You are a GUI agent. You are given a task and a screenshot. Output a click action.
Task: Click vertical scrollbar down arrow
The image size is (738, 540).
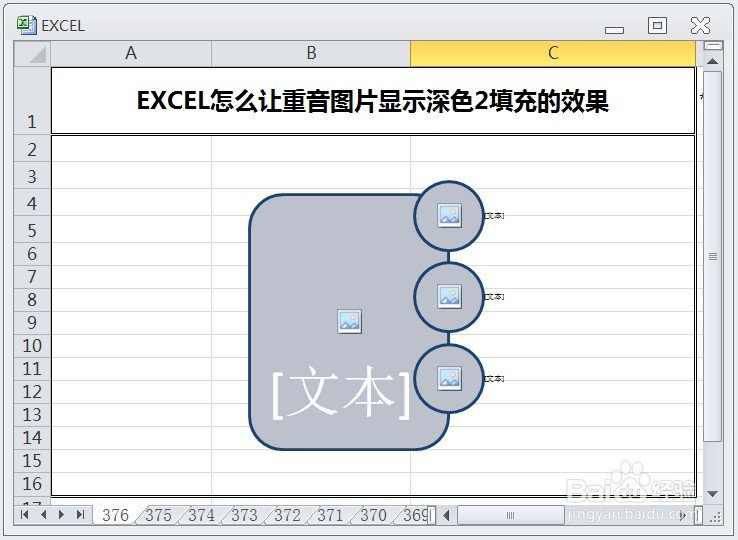tap(713, 494)
